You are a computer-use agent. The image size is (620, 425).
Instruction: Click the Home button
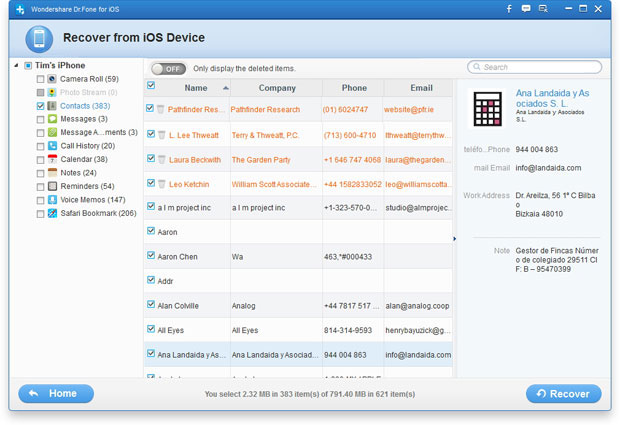(x=56, y=393)
